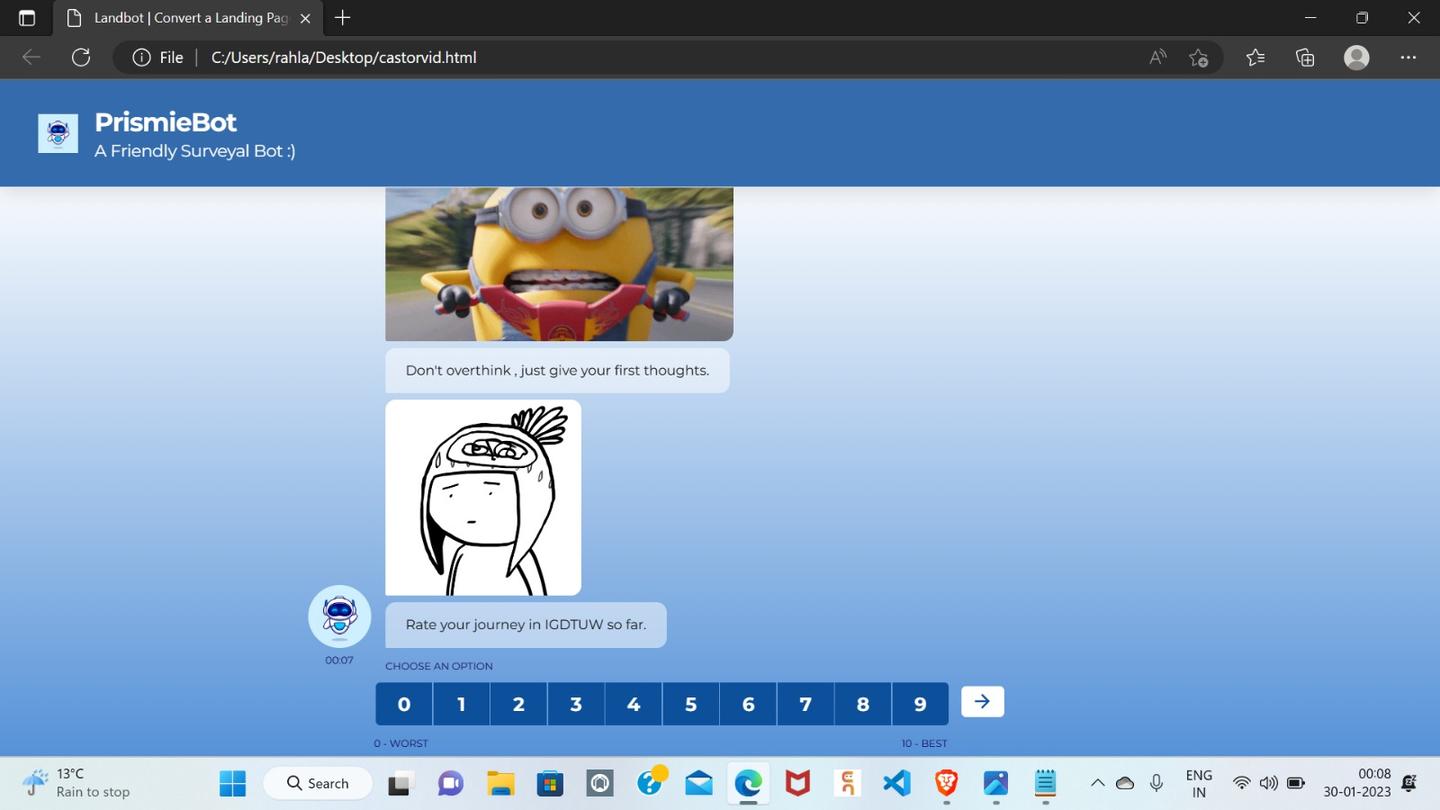Open the Settings and more menu
1440x810 pixels.
tap(1408, 57)
